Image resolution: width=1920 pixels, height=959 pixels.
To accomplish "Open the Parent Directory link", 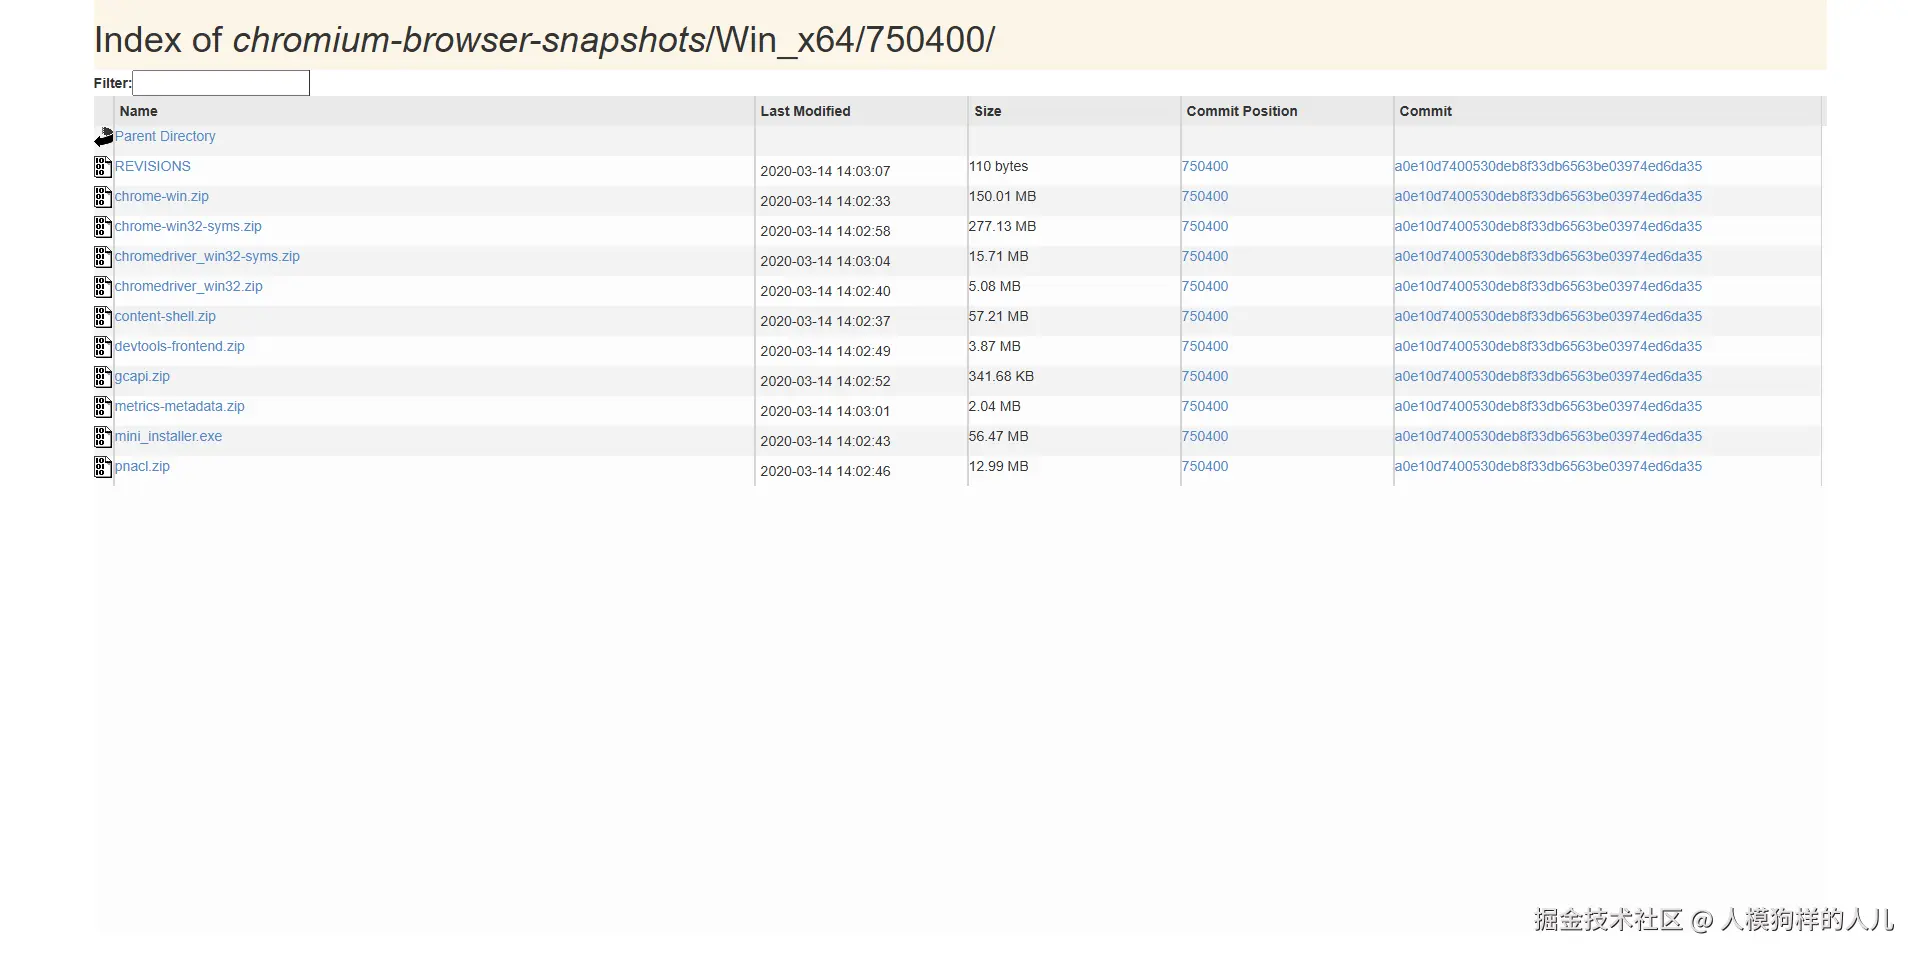I will click(165, 136).
